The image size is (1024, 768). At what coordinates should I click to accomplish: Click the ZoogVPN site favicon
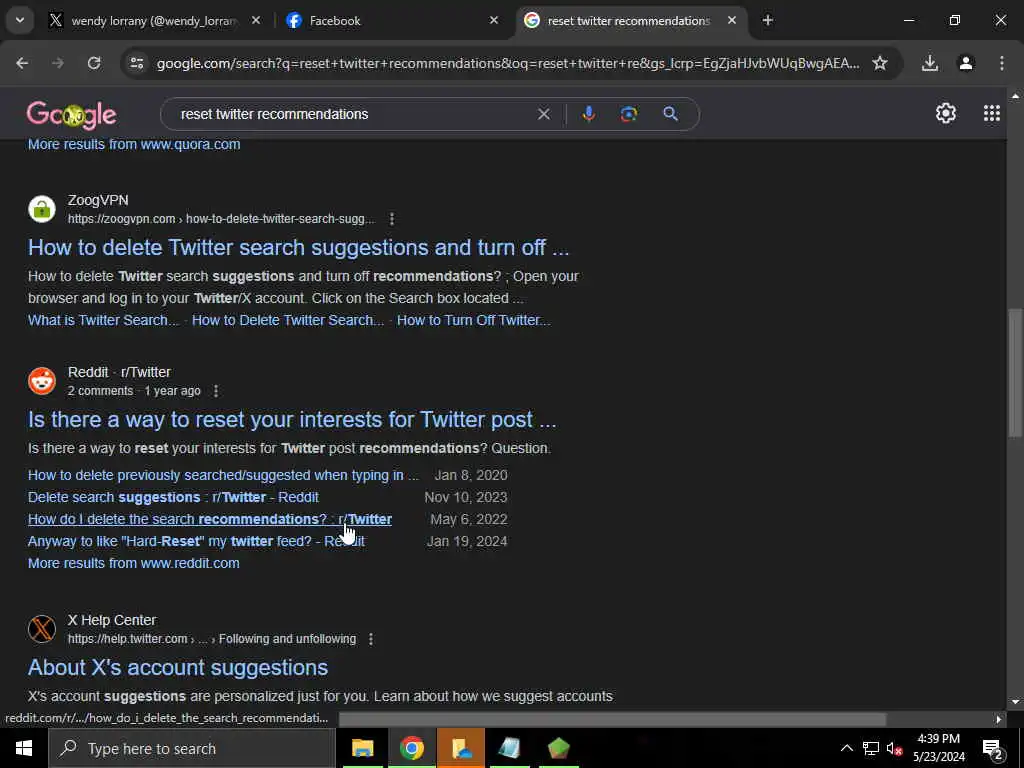pos(42,209)
